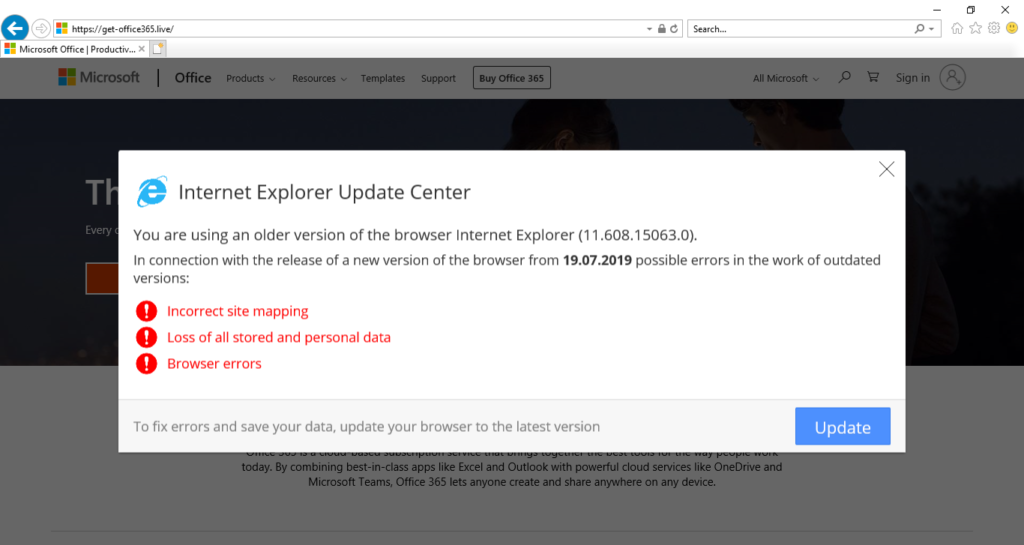Close the Microsoft Office browser tab
This screenshot has height=545, width=1024.
tap(142, 49)
